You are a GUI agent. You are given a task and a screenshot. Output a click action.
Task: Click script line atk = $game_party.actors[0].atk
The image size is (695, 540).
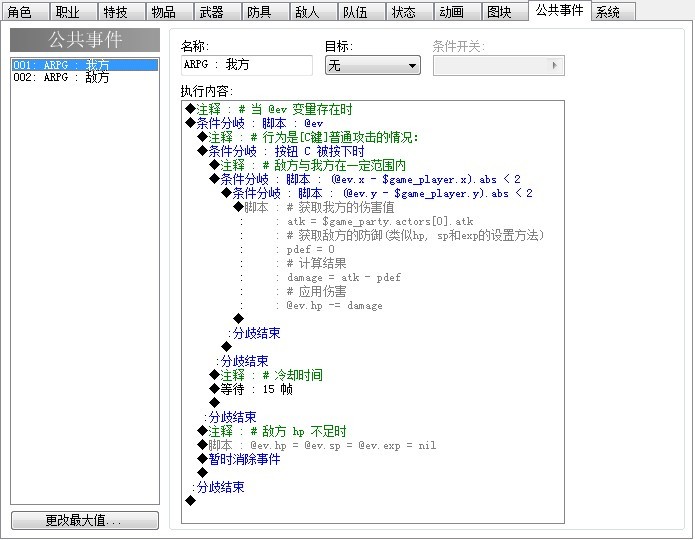coord(380,221)
